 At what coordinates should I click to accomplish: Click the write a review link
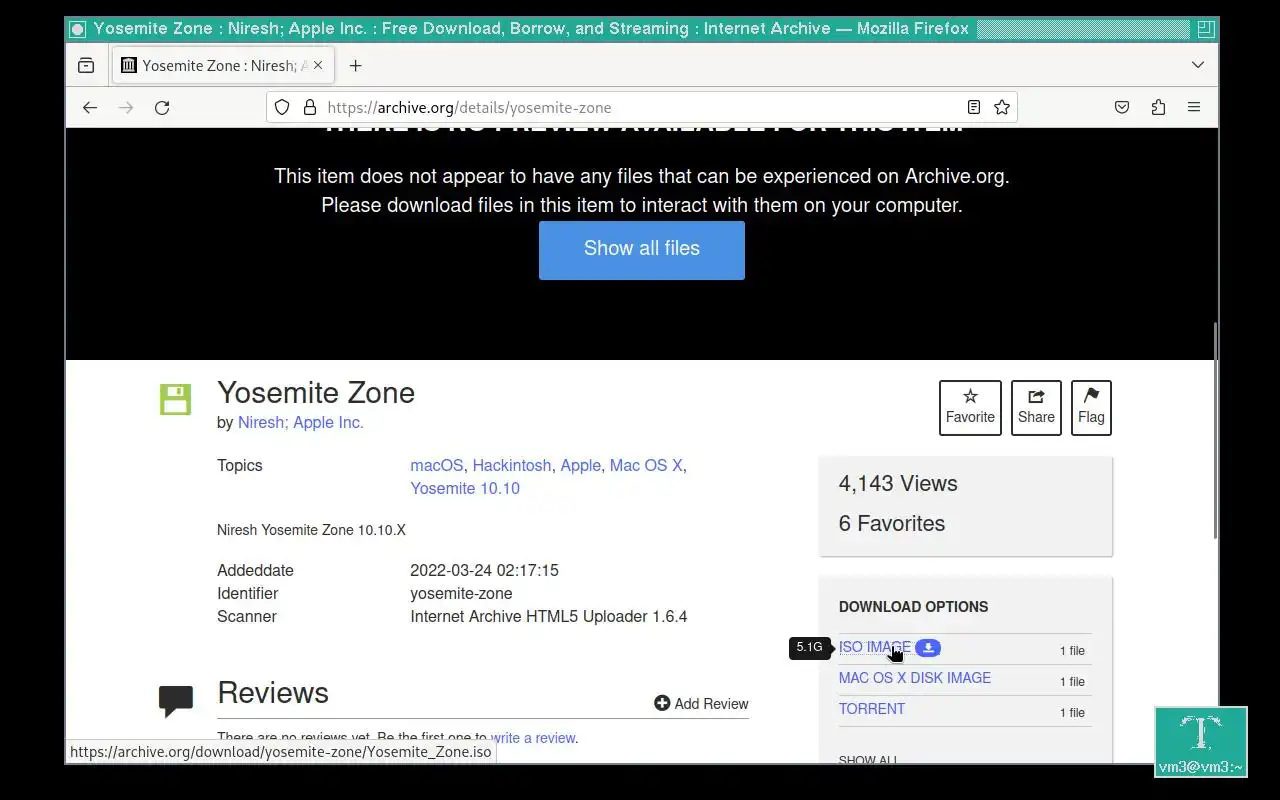(533, 738)
